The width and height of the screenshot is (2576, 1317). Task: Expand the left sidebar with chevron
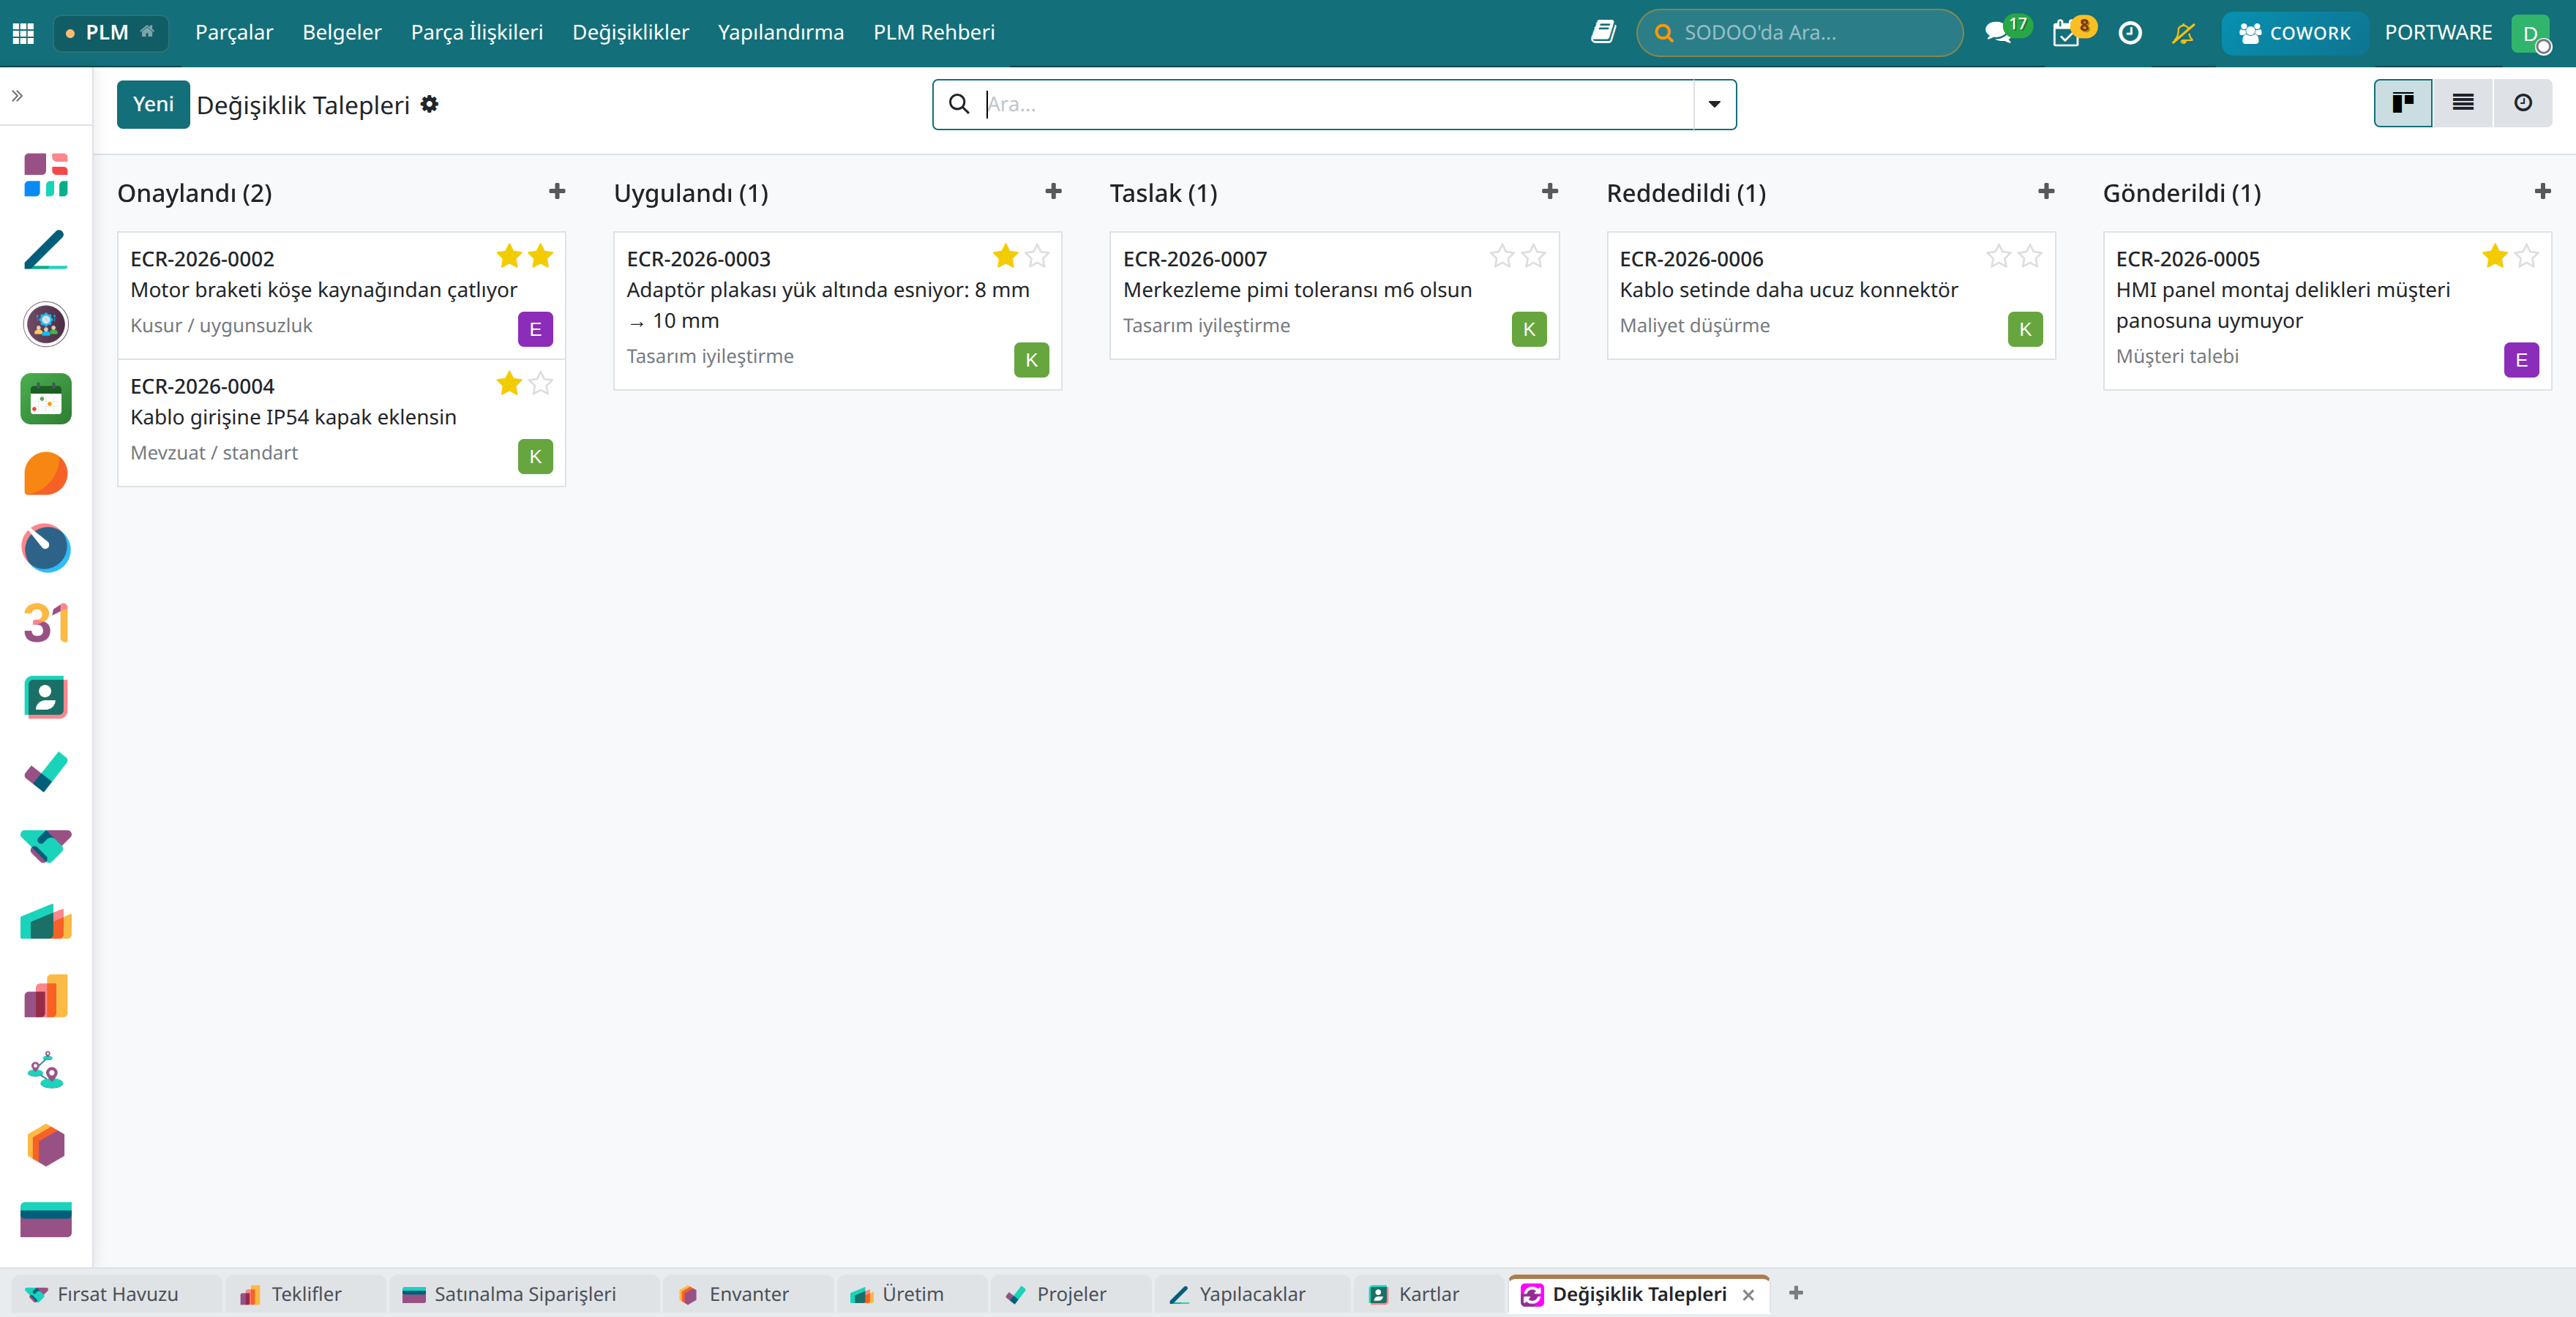17,96
